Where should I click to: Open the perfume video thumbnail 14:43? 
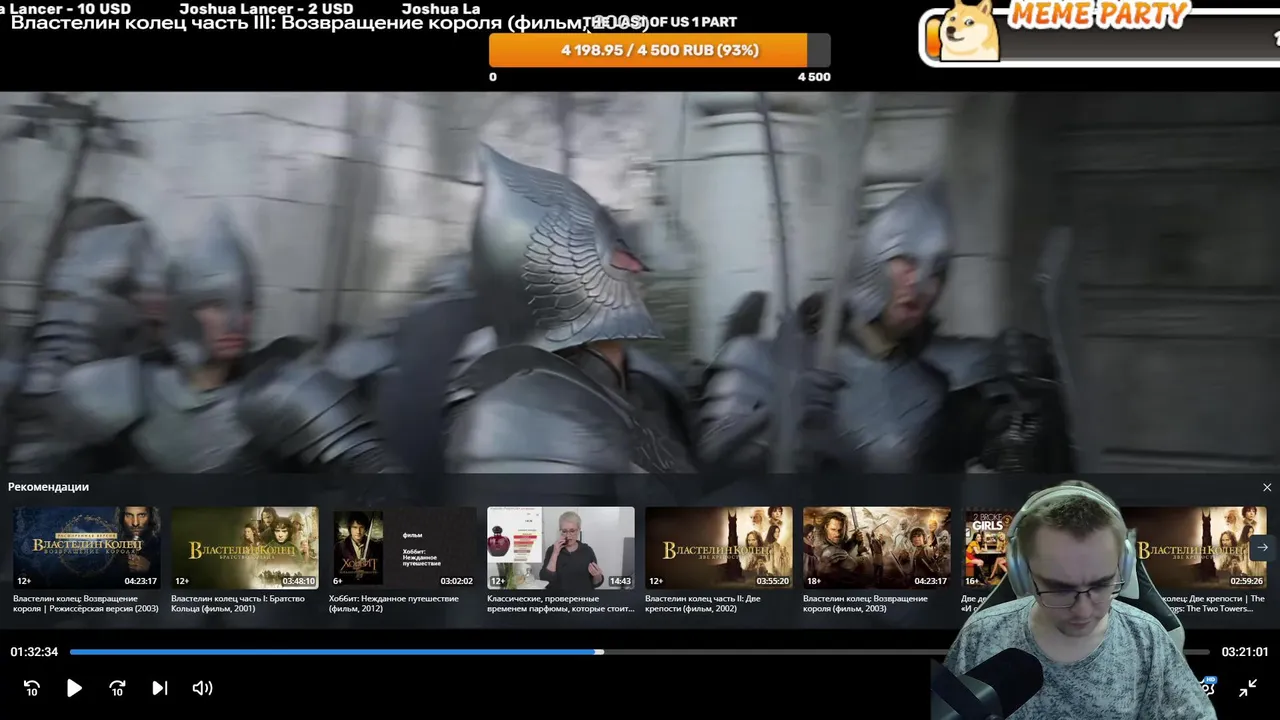point(561,547)
